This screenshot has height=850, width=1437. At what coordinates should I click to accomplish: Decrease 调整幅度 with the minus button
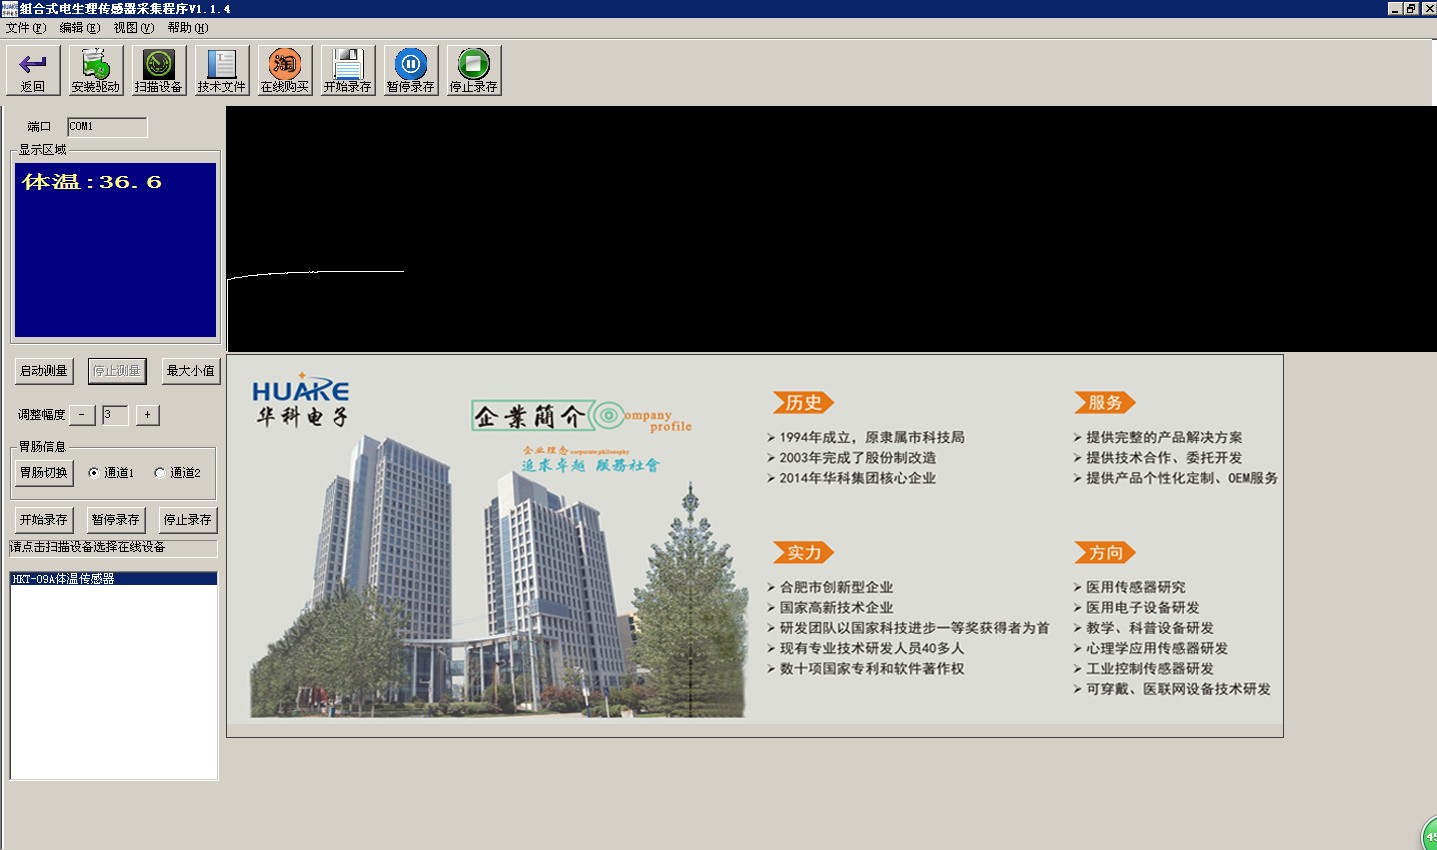tap(82, 415)
